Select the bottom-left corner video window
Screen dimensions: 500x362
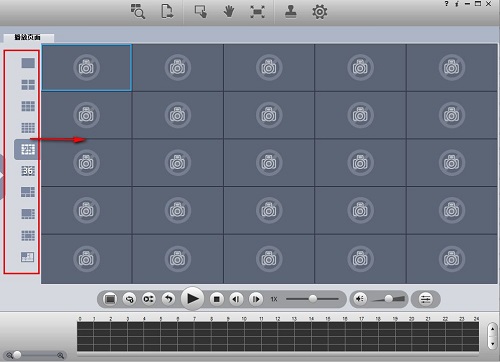pyautogui.click(x=86, y=259)
